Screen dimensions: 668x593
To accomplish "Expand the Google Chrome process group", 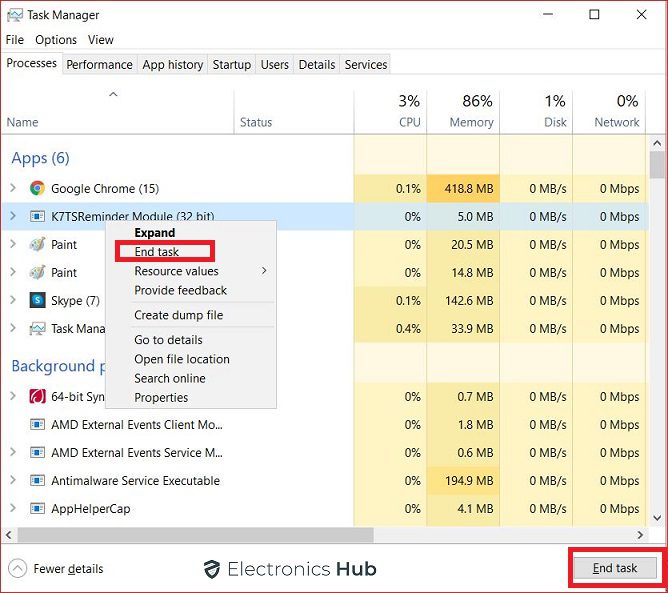I will (13, 188).
